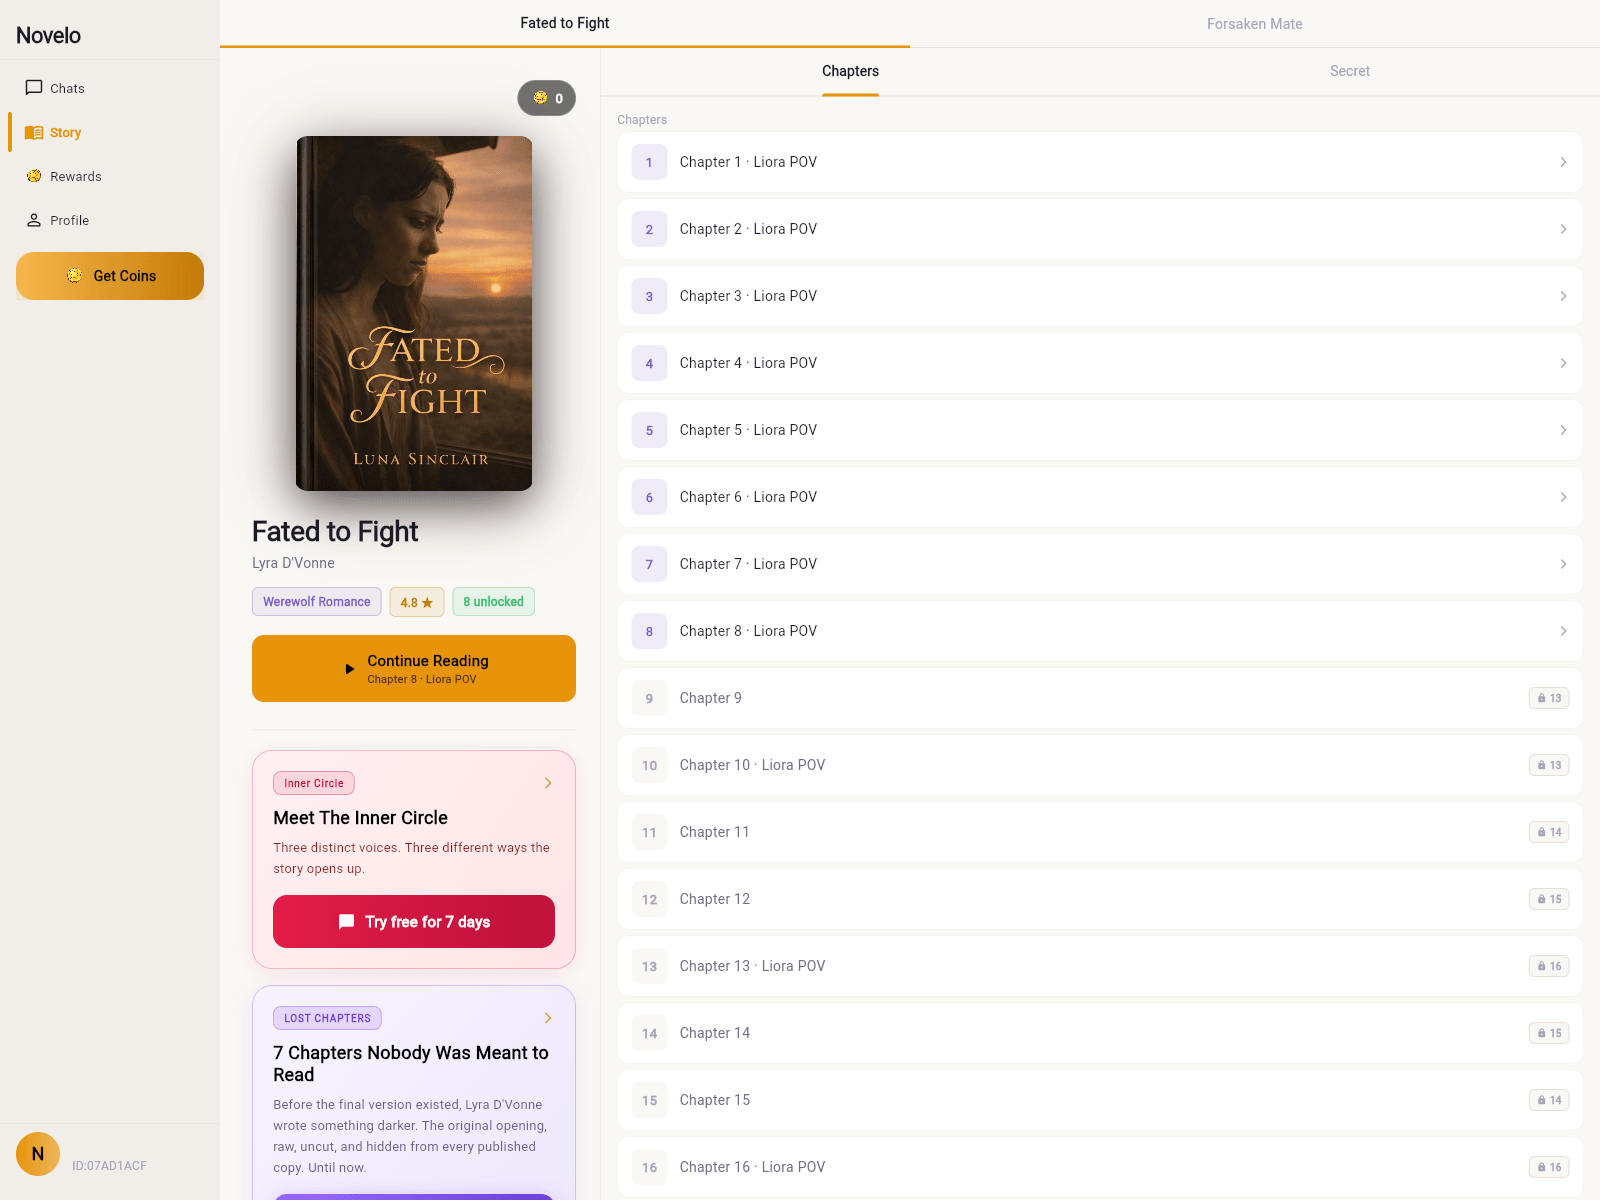Viewport: 1600px width, 1200px height.
Task: Expand the Lost Chapters card chevron
Action: 548,1018
